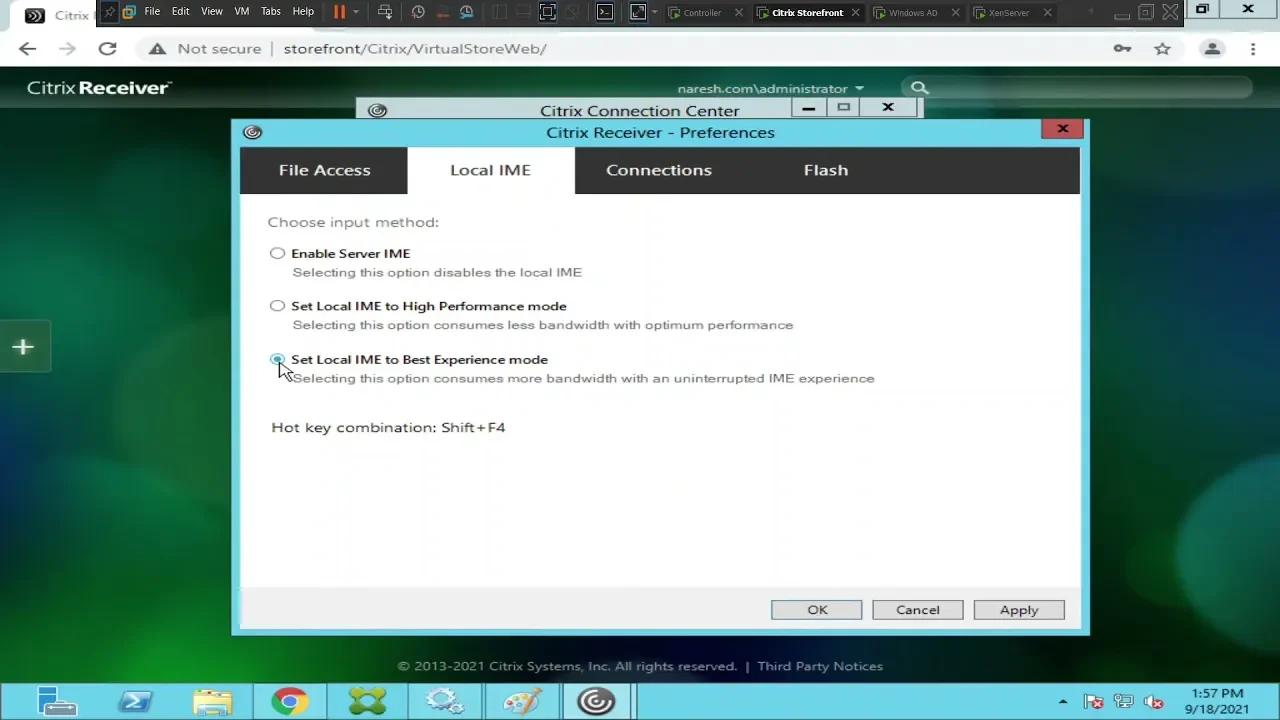Screen dimensions: 1280x720
Task: Open the naresh.com\administrator account dropdown
Action: 858,88
